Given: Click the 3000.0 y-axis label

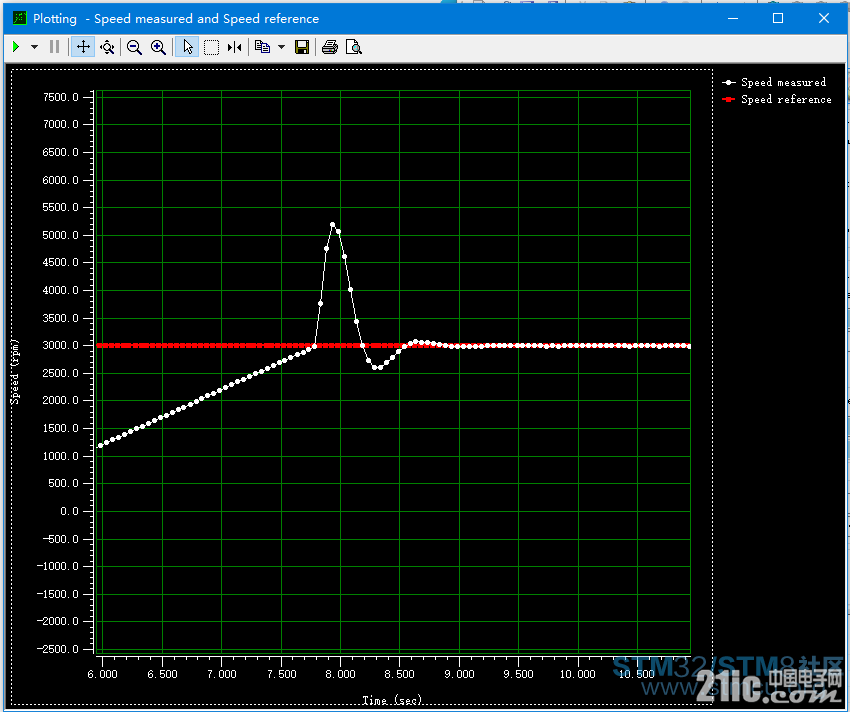Looking at the screenshot, I should 60,345.
